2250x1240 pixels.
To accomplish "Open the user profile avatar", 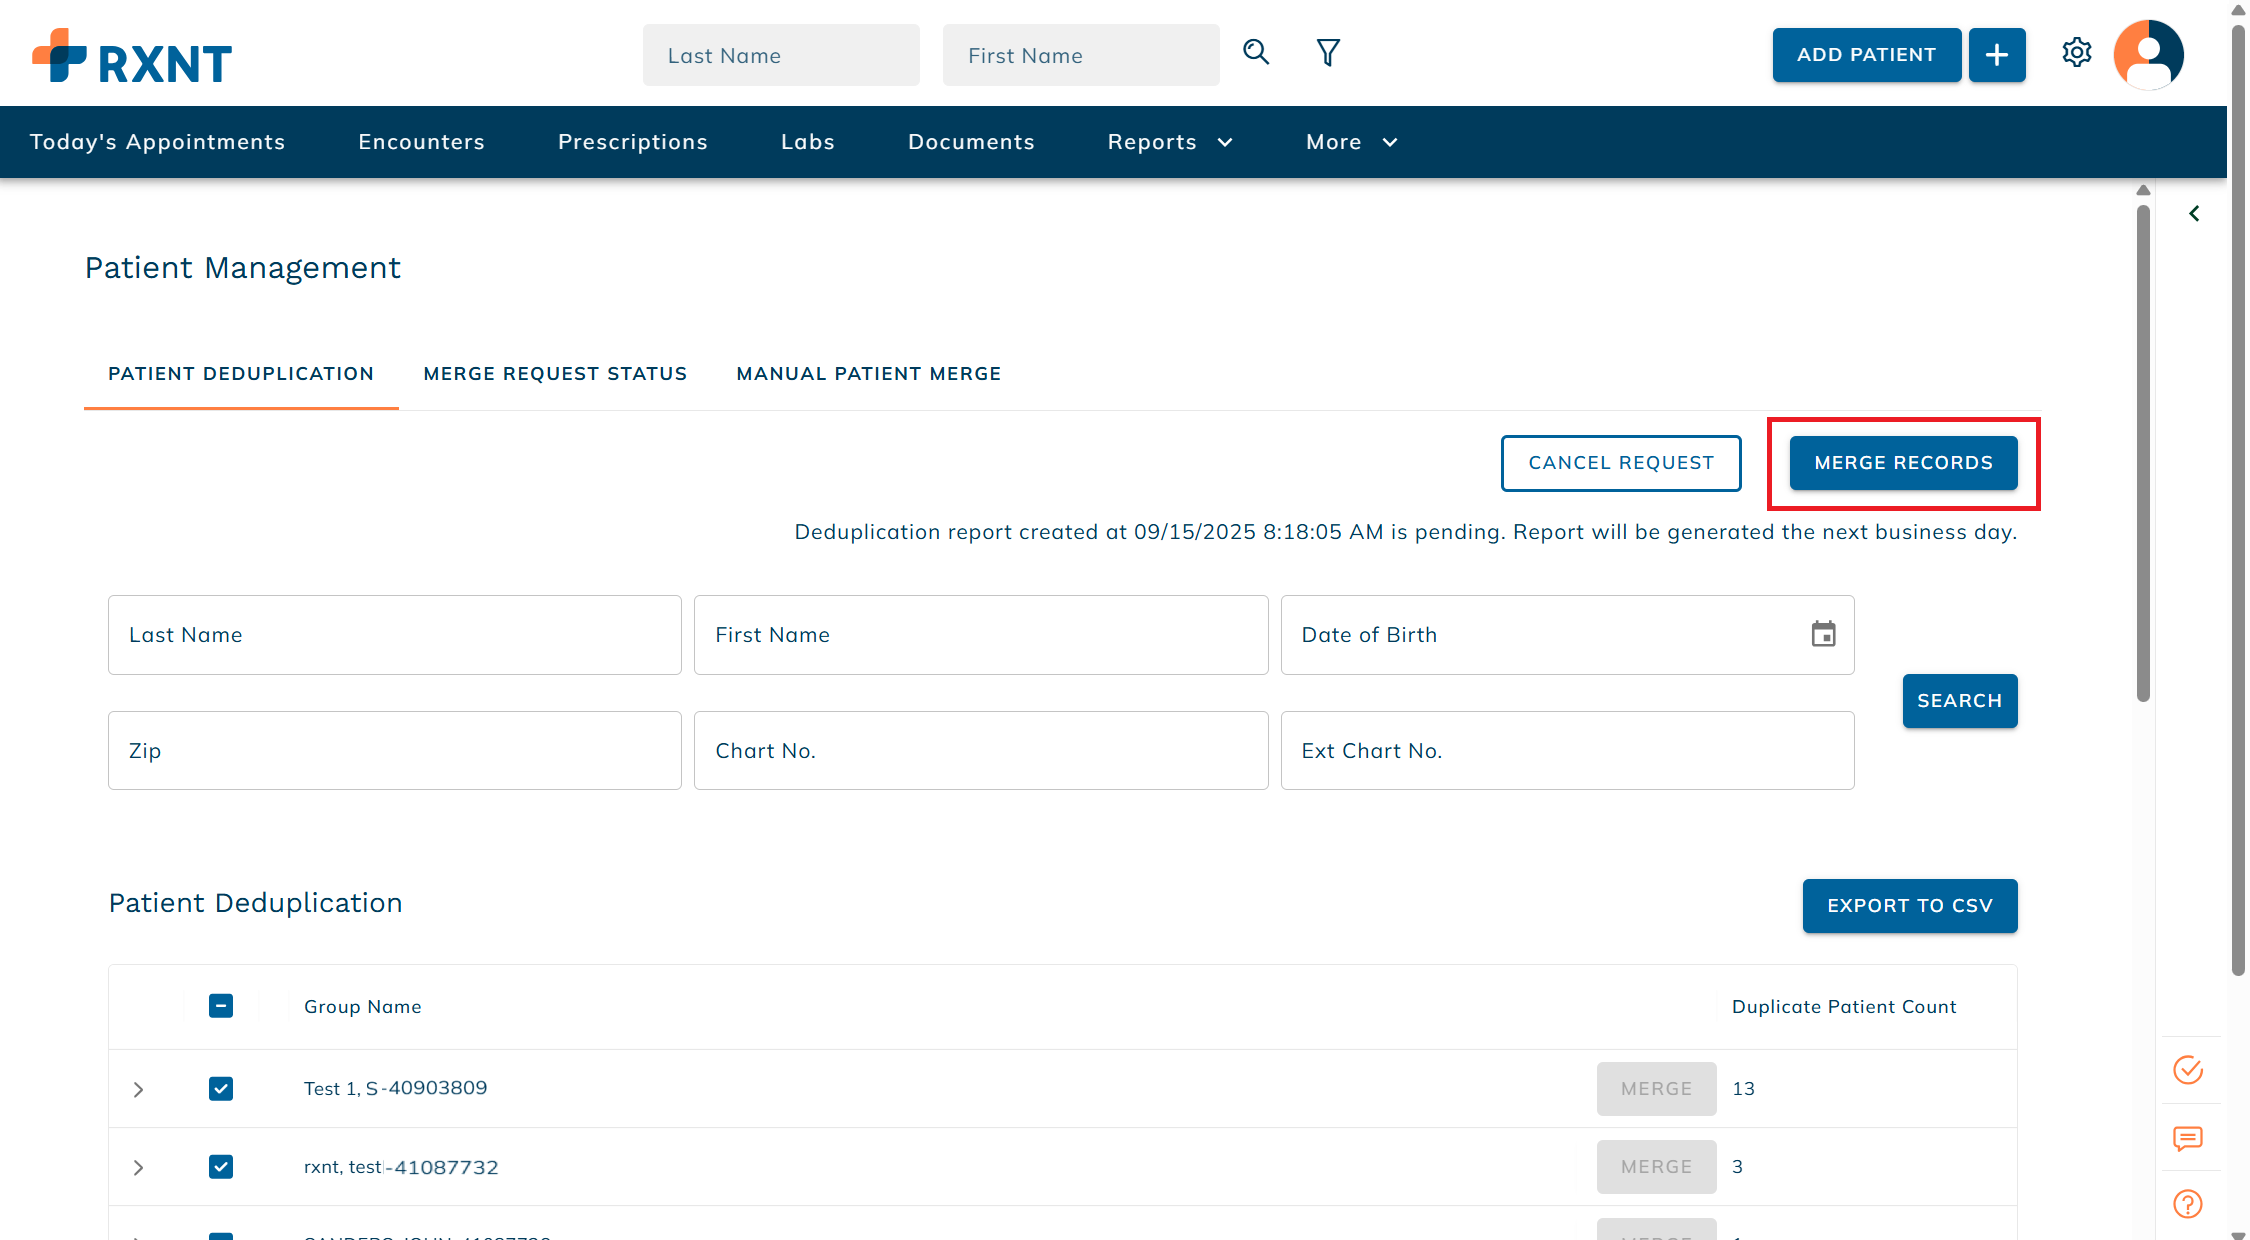I will click(2148, 55).
